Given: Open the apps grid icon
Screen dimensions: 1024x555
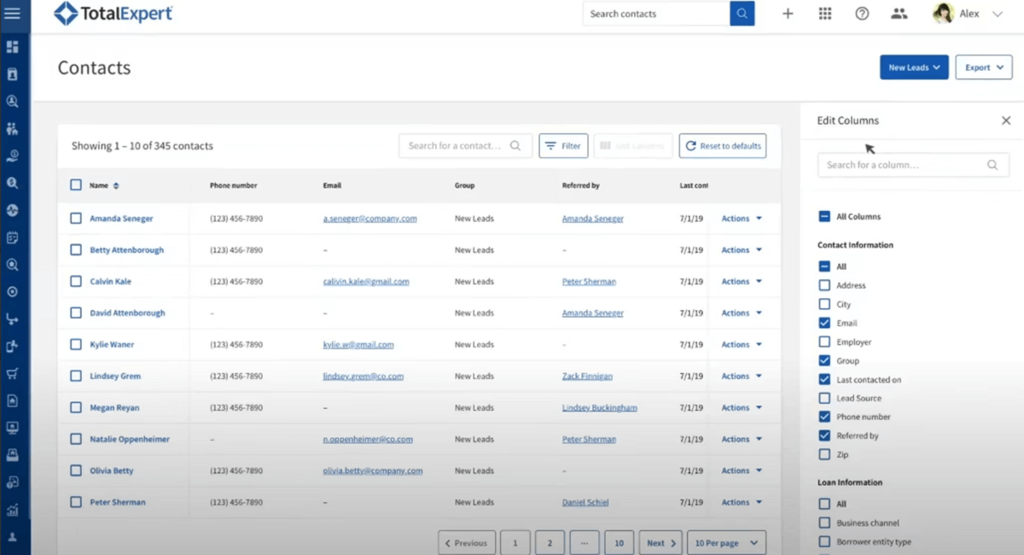Looking at the screenshot, I should click(x=825, y=14).
